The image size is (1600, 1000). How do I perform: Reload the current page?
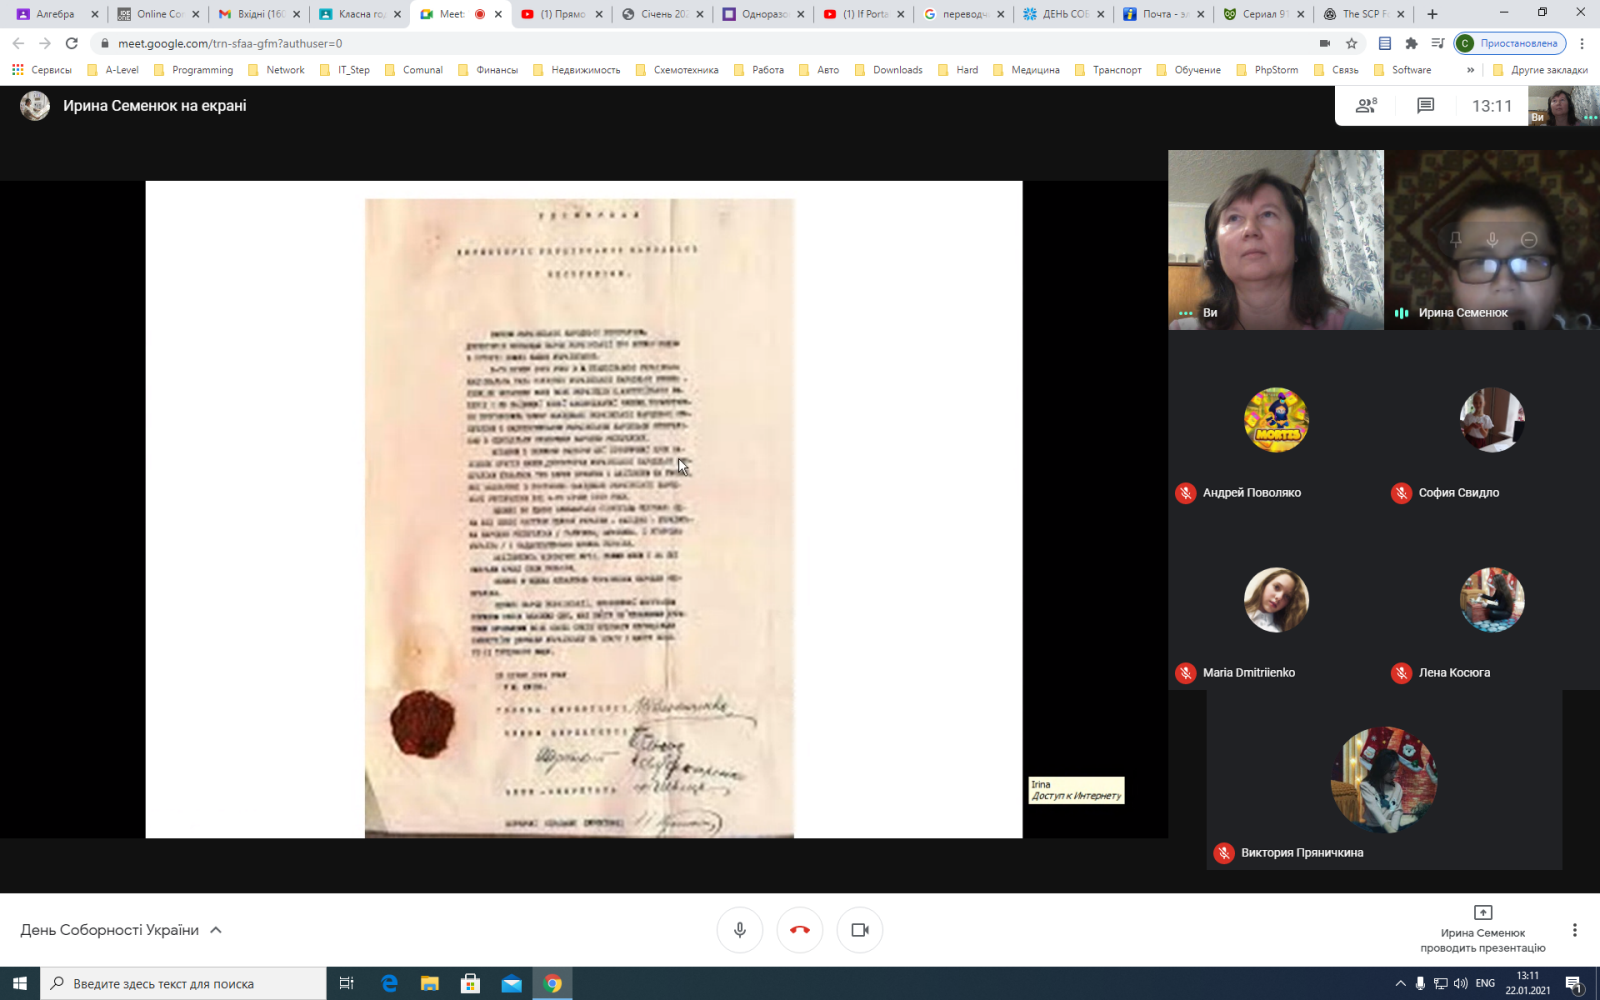tap(72, 44)
